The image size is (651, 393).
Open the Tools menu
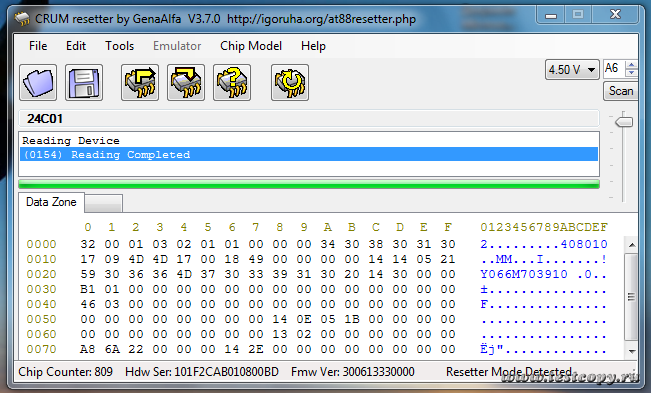[x=119, y=46]
